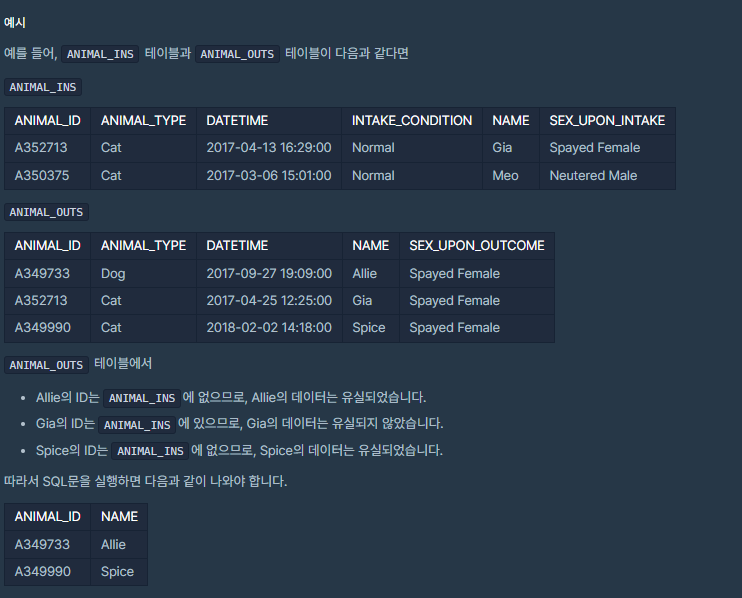Click ANIMAL_TYPE header in the ANIMAL_OUTS table

pos(143,246)
